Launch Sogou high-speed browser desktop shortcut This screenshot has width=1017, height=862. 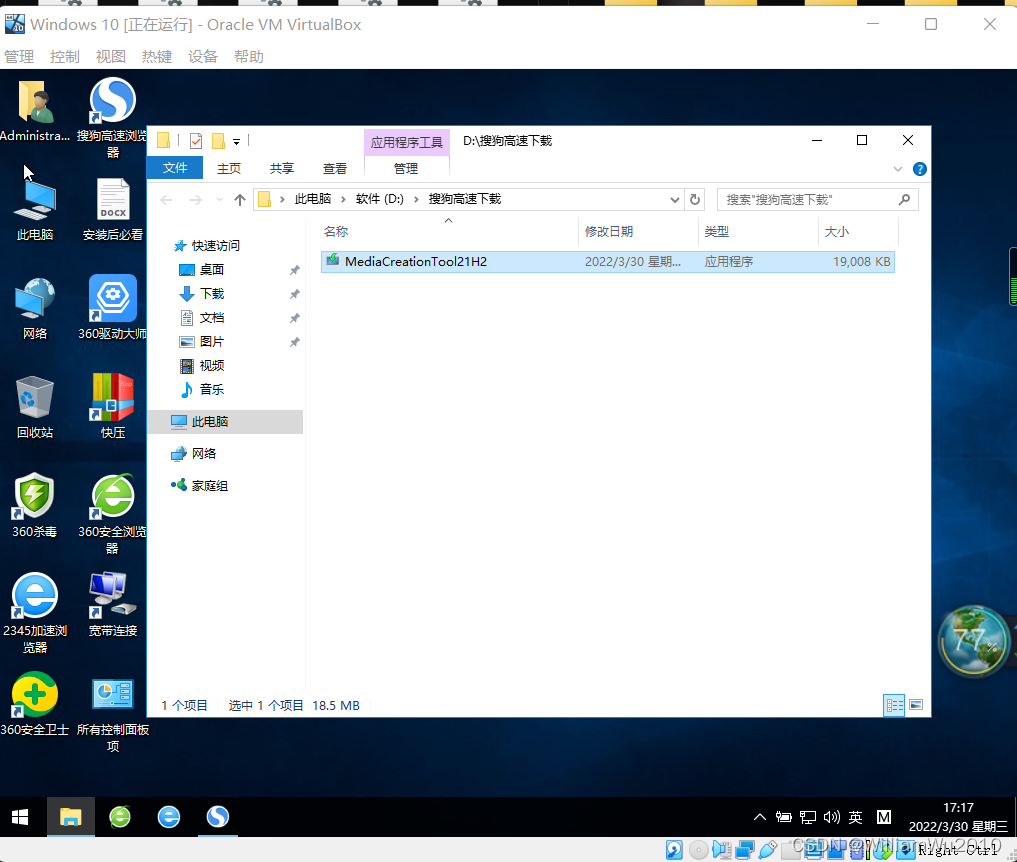(112, 117)
